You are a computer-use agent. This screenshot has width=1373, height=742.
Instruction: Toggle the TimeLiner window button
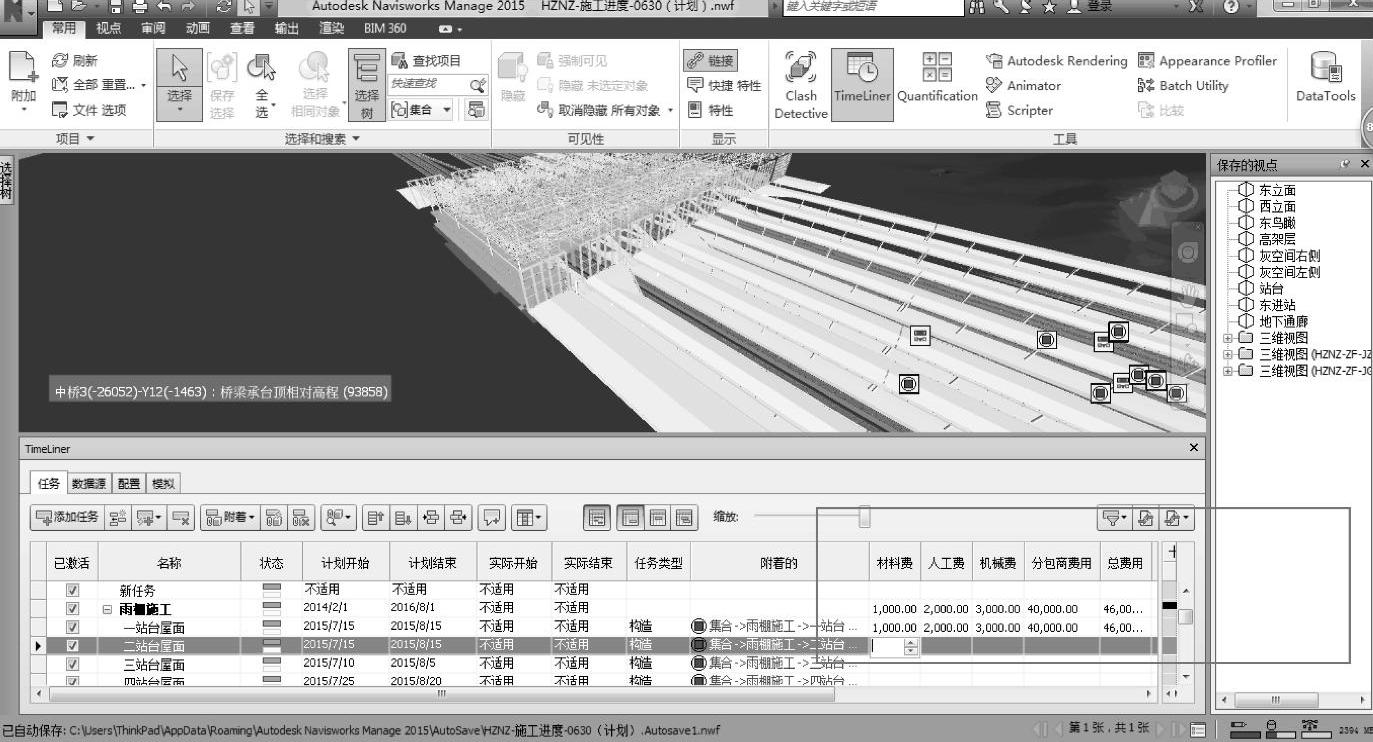click(x=862, y=86)
